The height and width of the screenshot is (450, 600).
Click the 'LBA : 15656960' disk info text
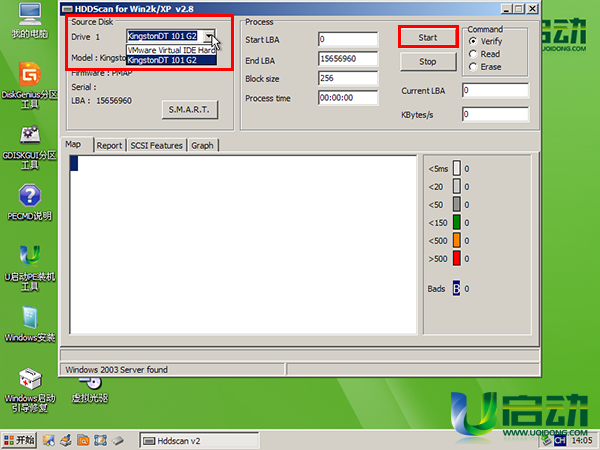point(101,101)
